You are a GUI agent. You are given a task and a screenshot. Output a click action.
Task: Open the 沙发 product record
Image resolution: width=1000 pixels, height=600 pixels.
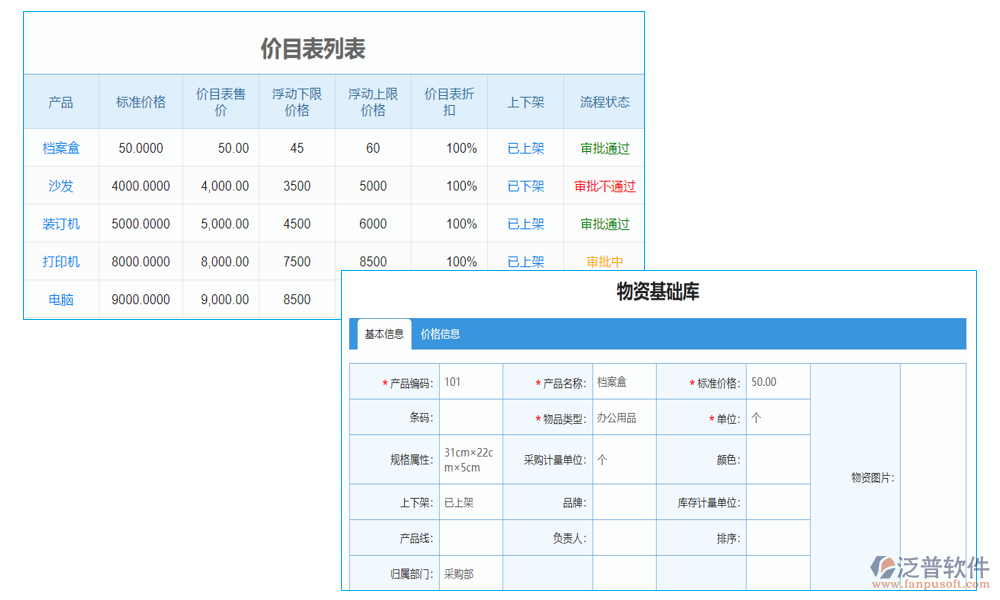[61, 185]
